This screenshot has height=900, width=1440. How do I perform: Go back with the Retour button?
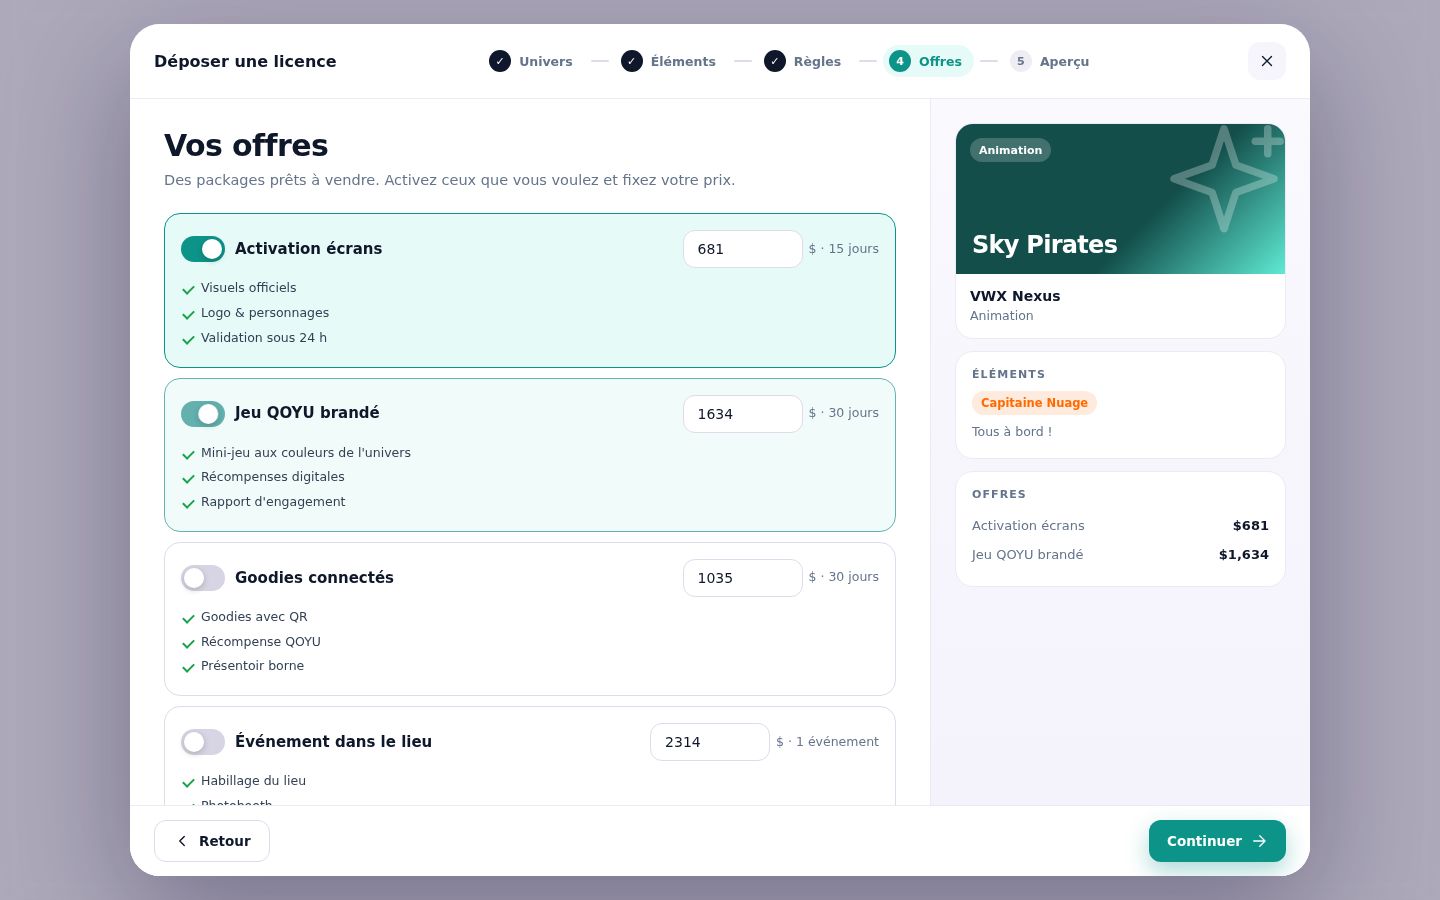212,841
